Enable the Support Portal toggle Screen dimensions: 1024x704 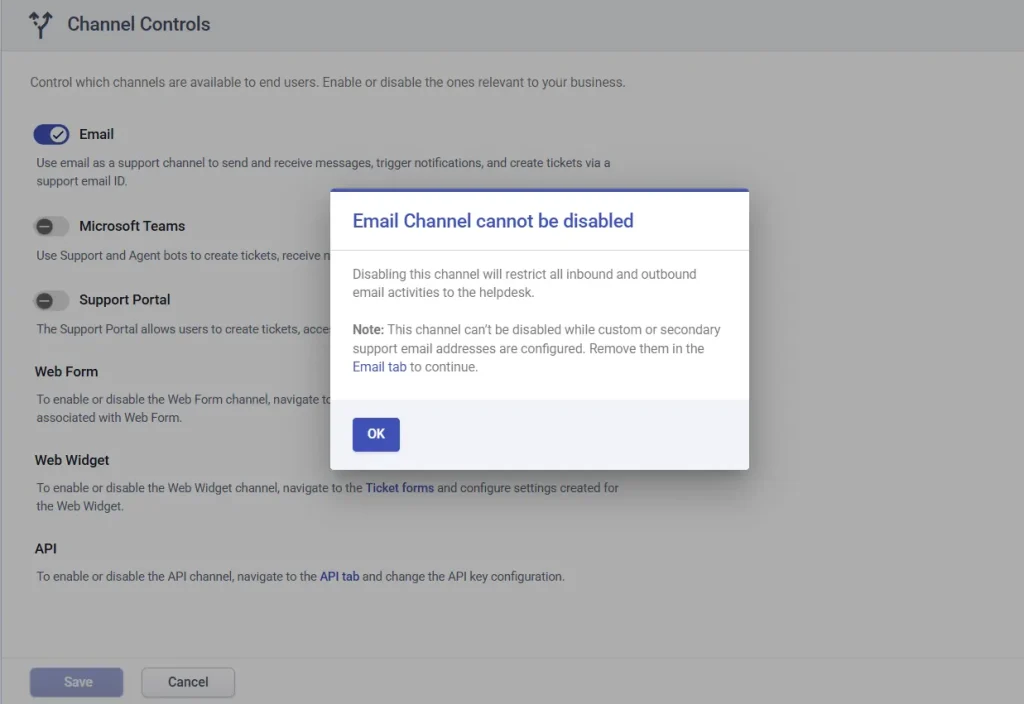click(x=50, y=299)
